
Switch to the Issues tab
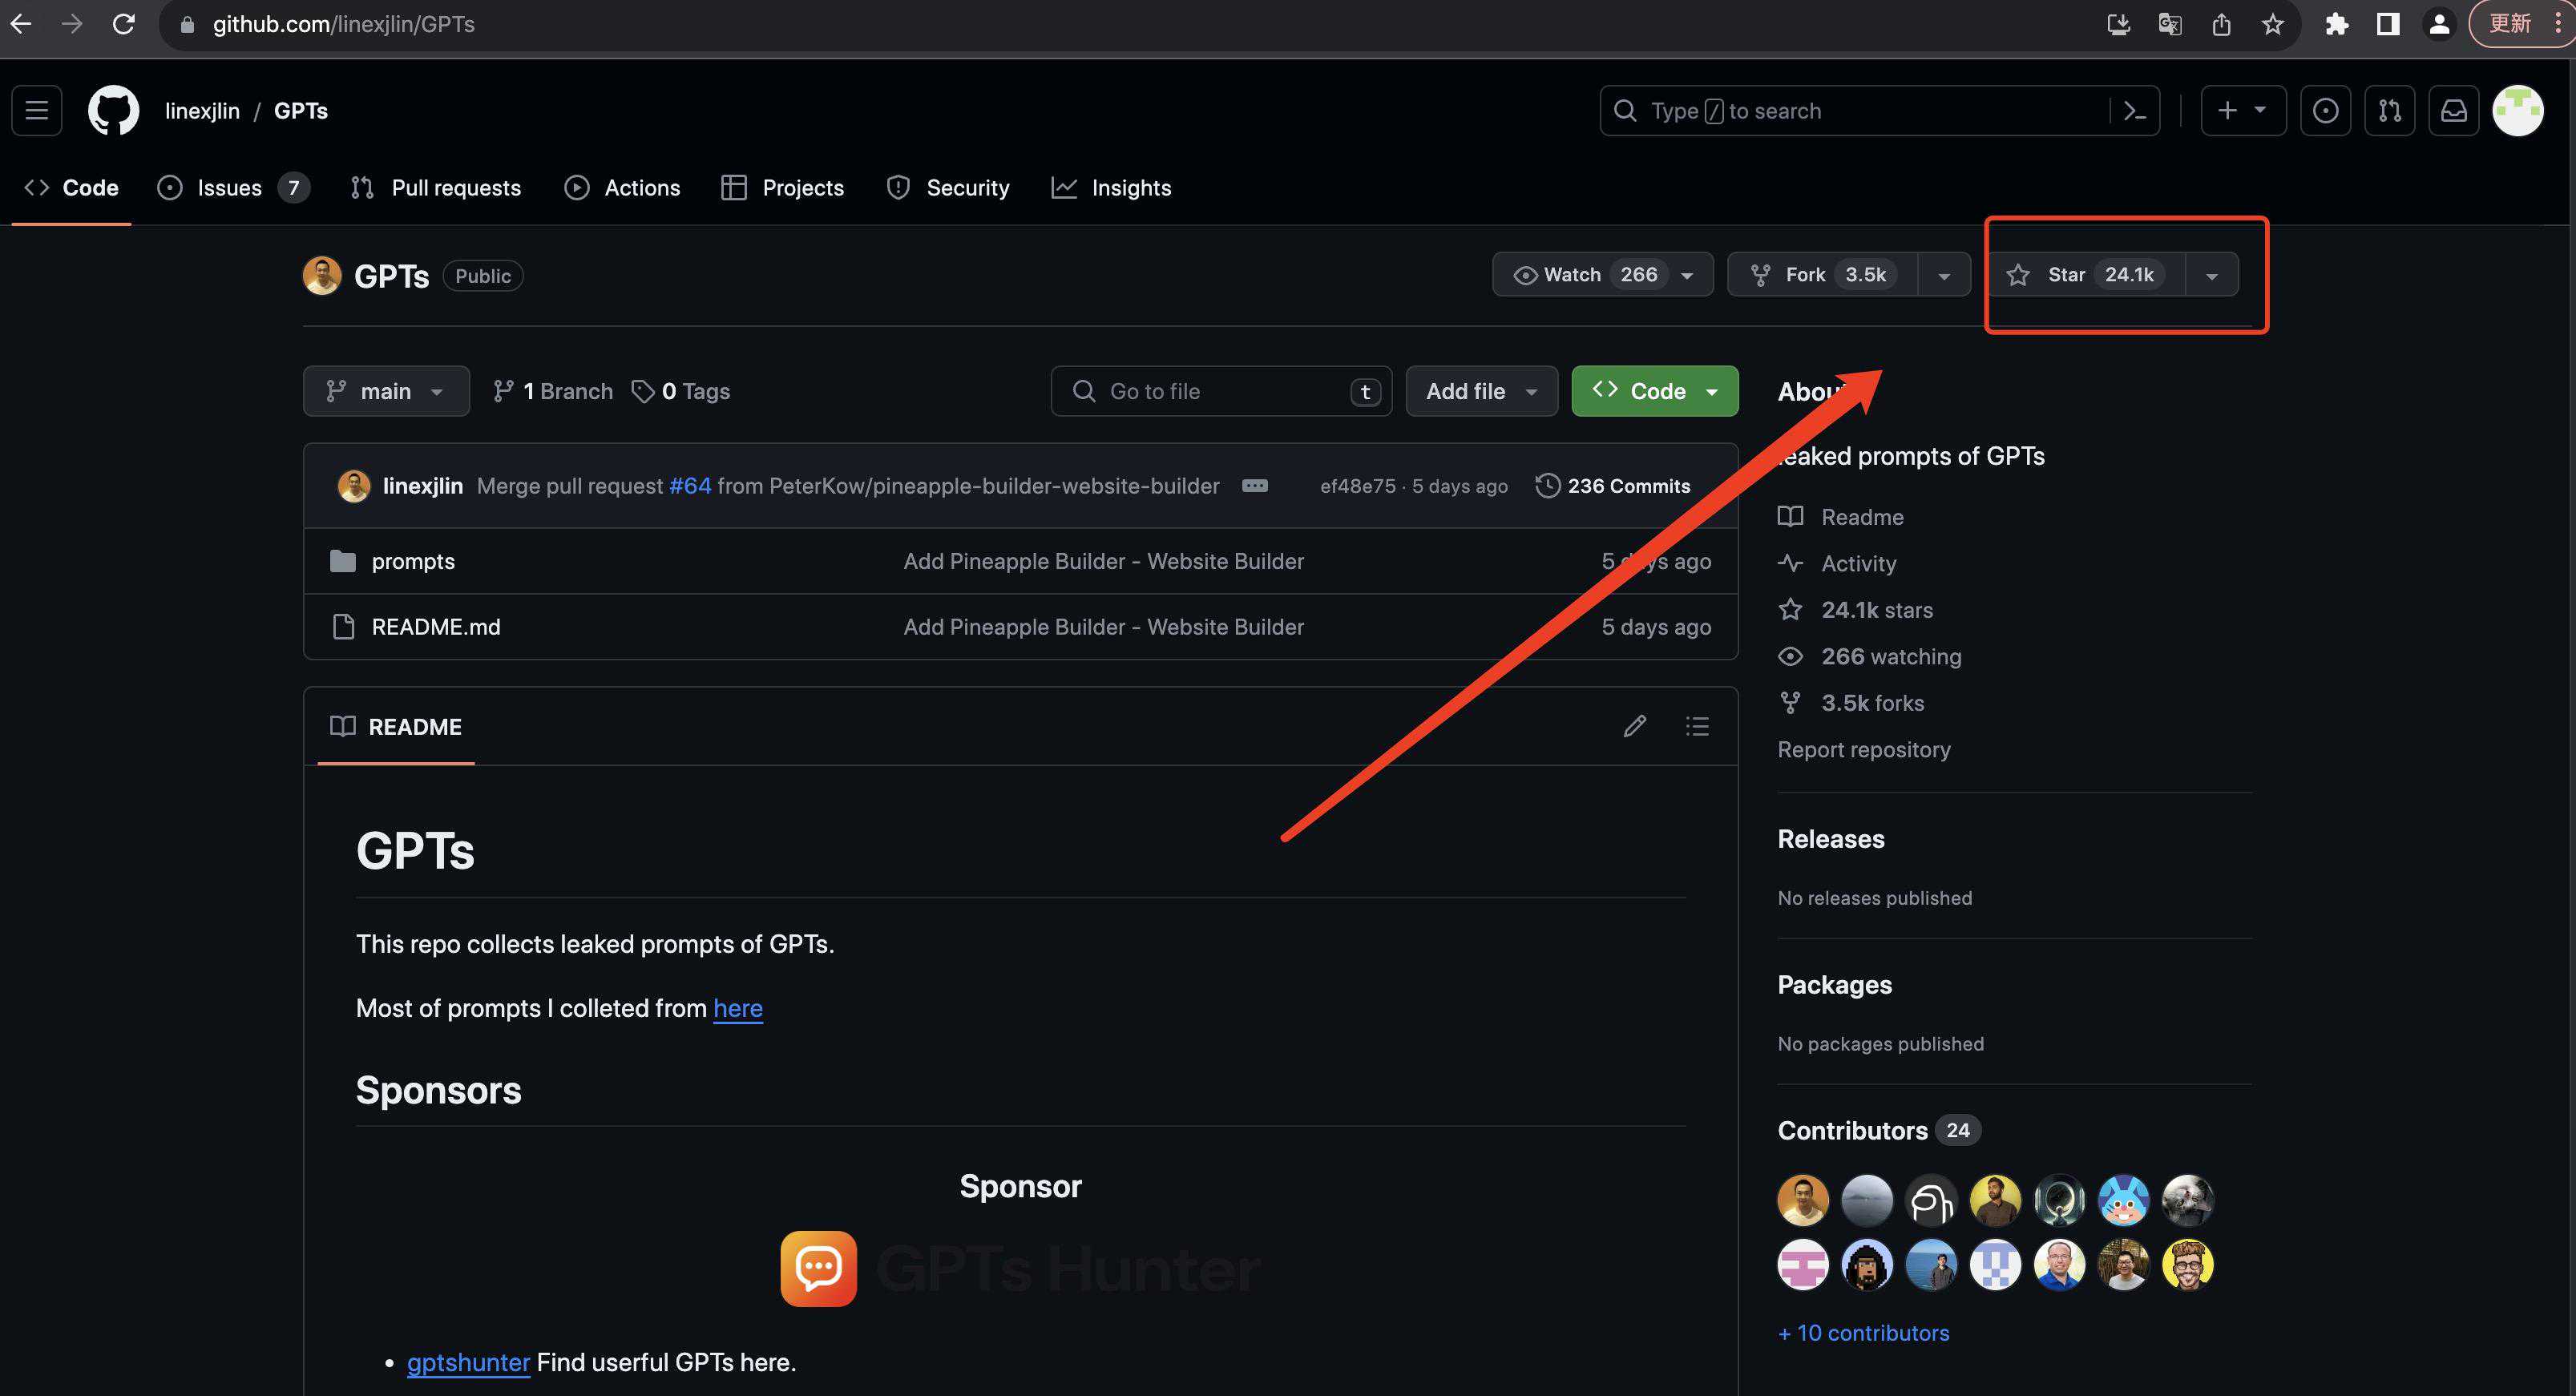click(229, 188)
